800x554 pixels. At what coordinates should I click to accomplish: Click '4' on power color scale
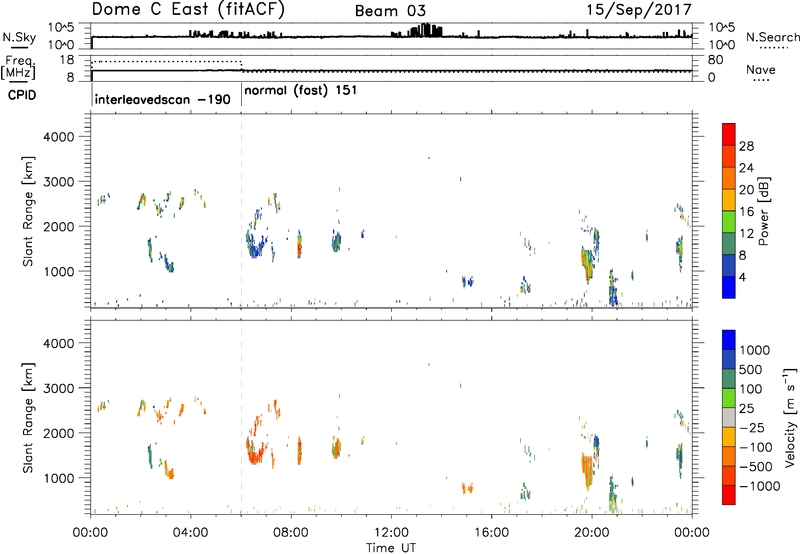(x=742, y=277)
